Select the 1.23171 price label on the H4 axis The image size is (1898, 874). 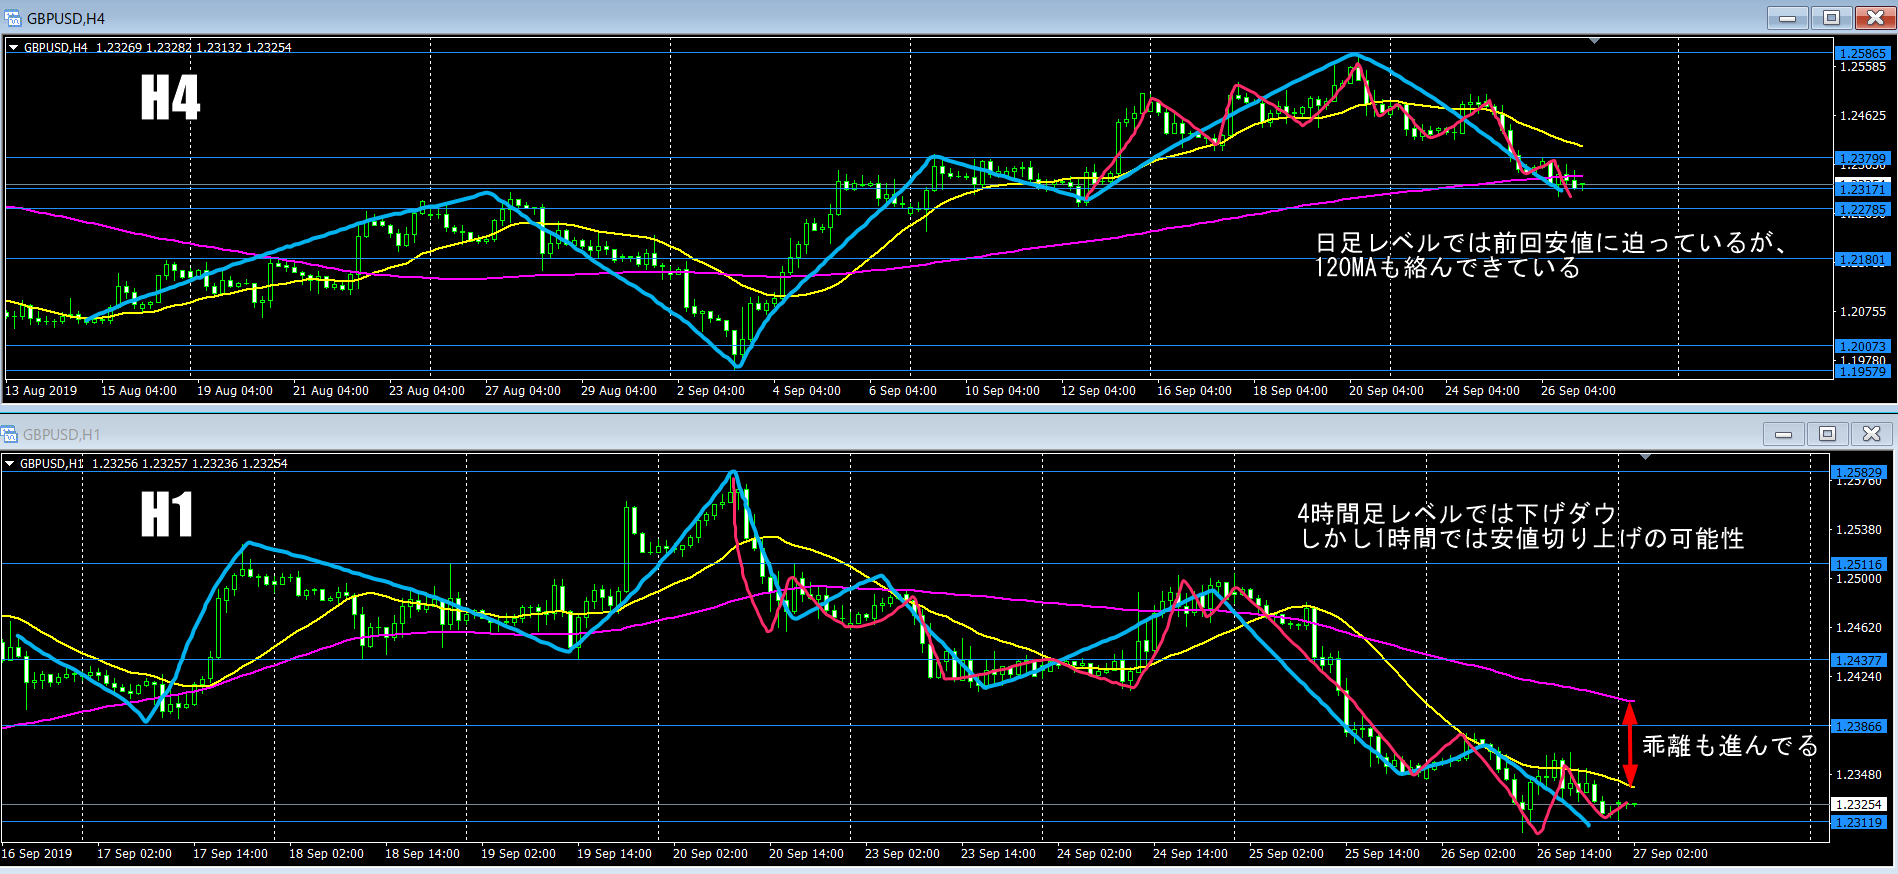[x=1862, y=189]
